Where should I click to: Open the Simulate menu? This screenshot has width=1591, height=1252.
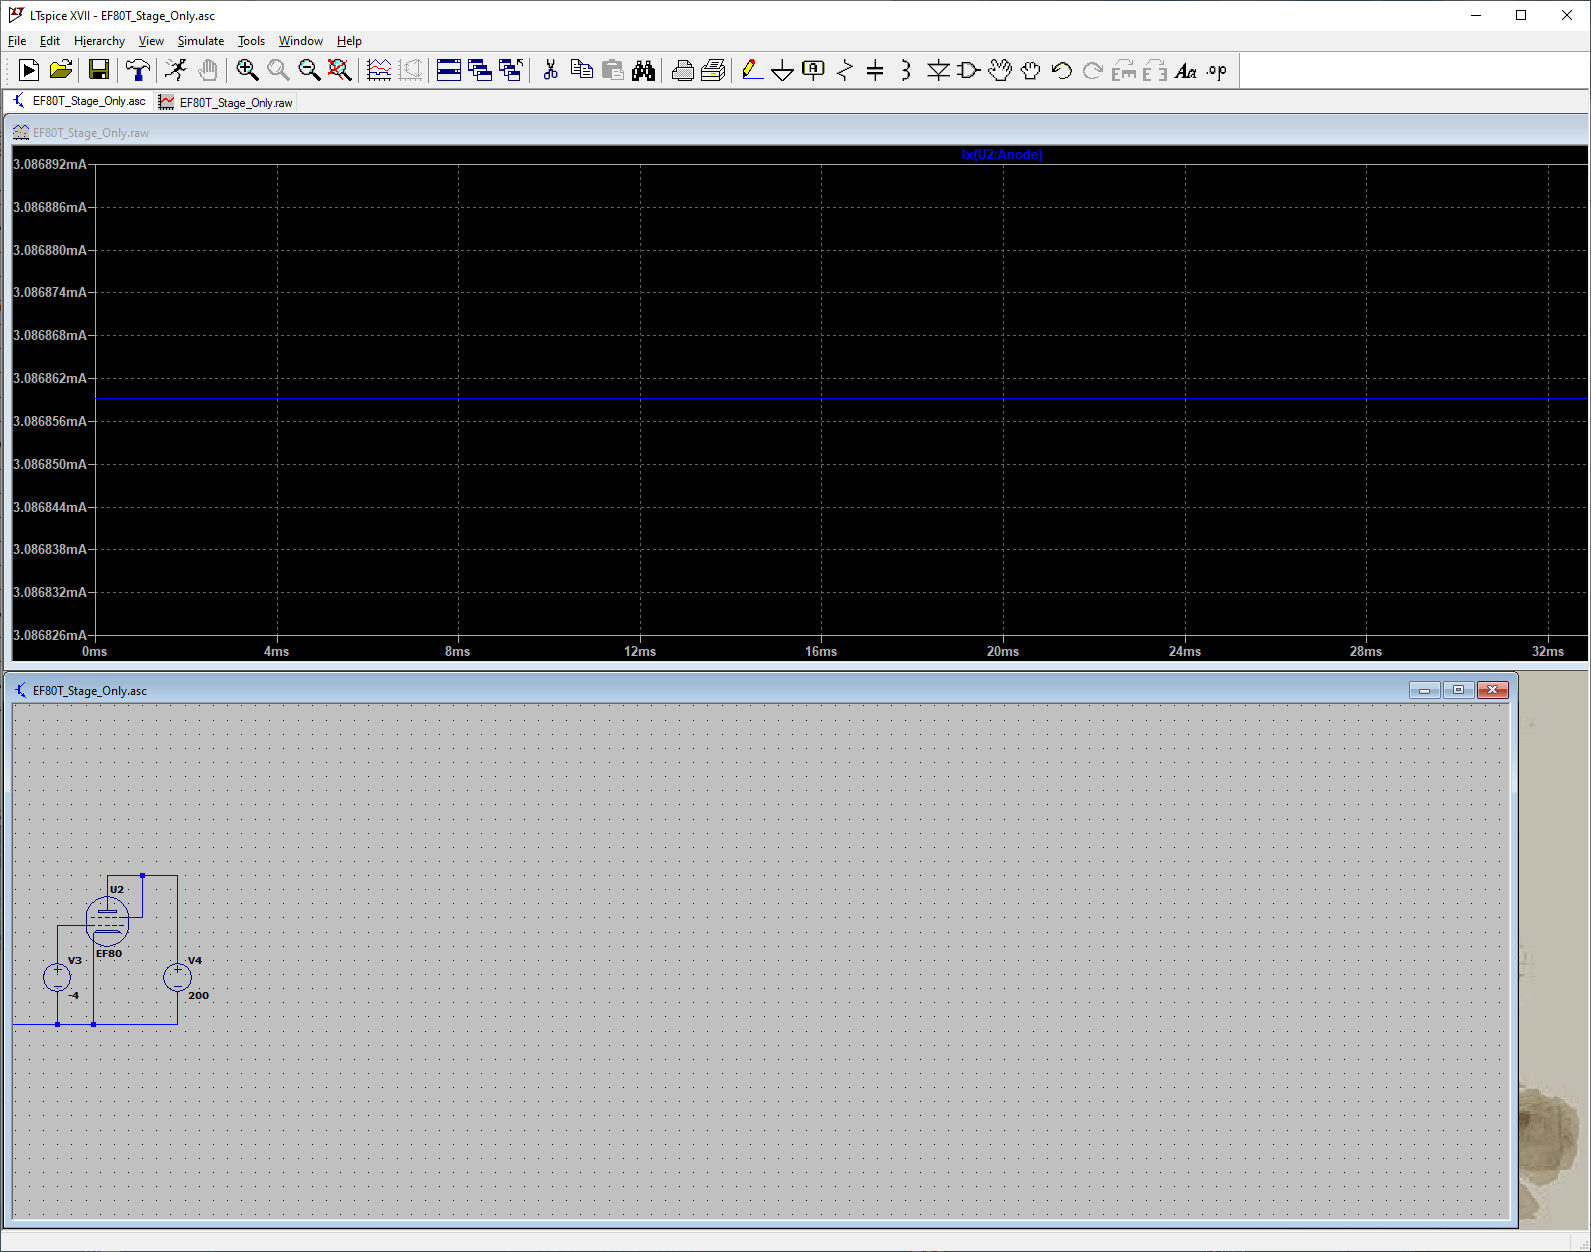(x=201, y=41)
